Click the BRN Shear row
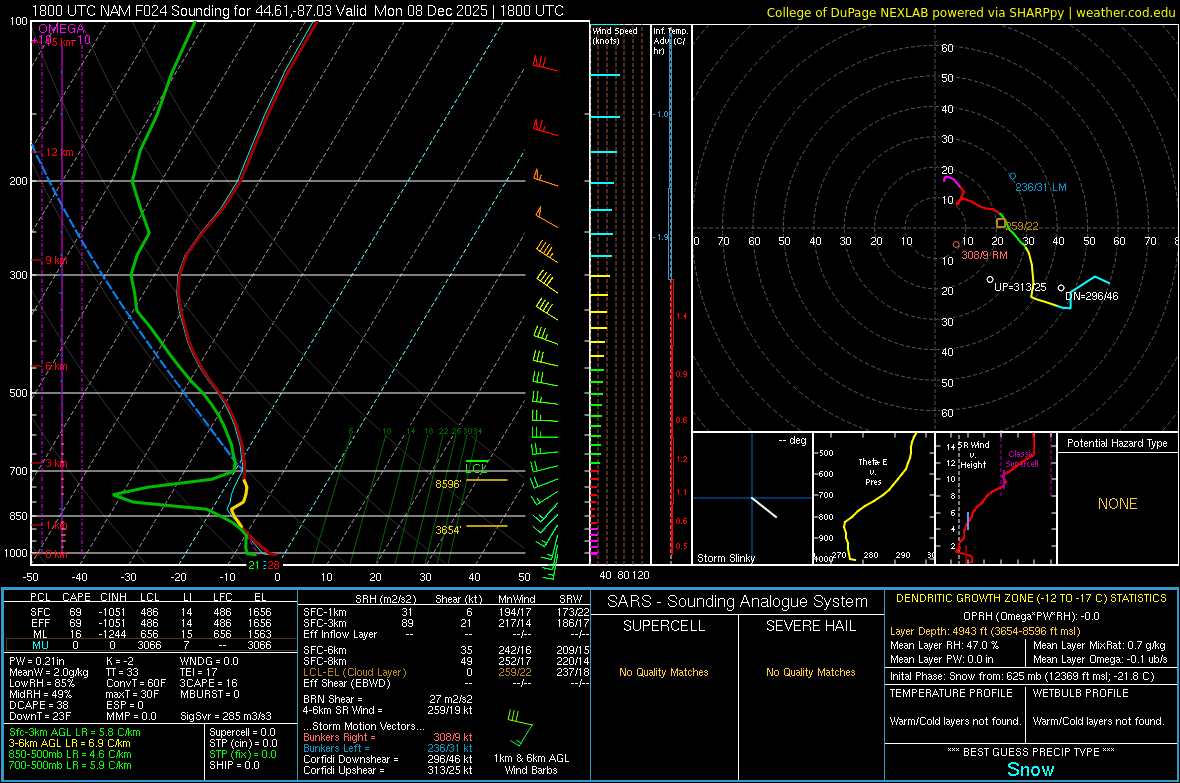Viewport: 1180px width, 783px height. click(x=388, y=699)
